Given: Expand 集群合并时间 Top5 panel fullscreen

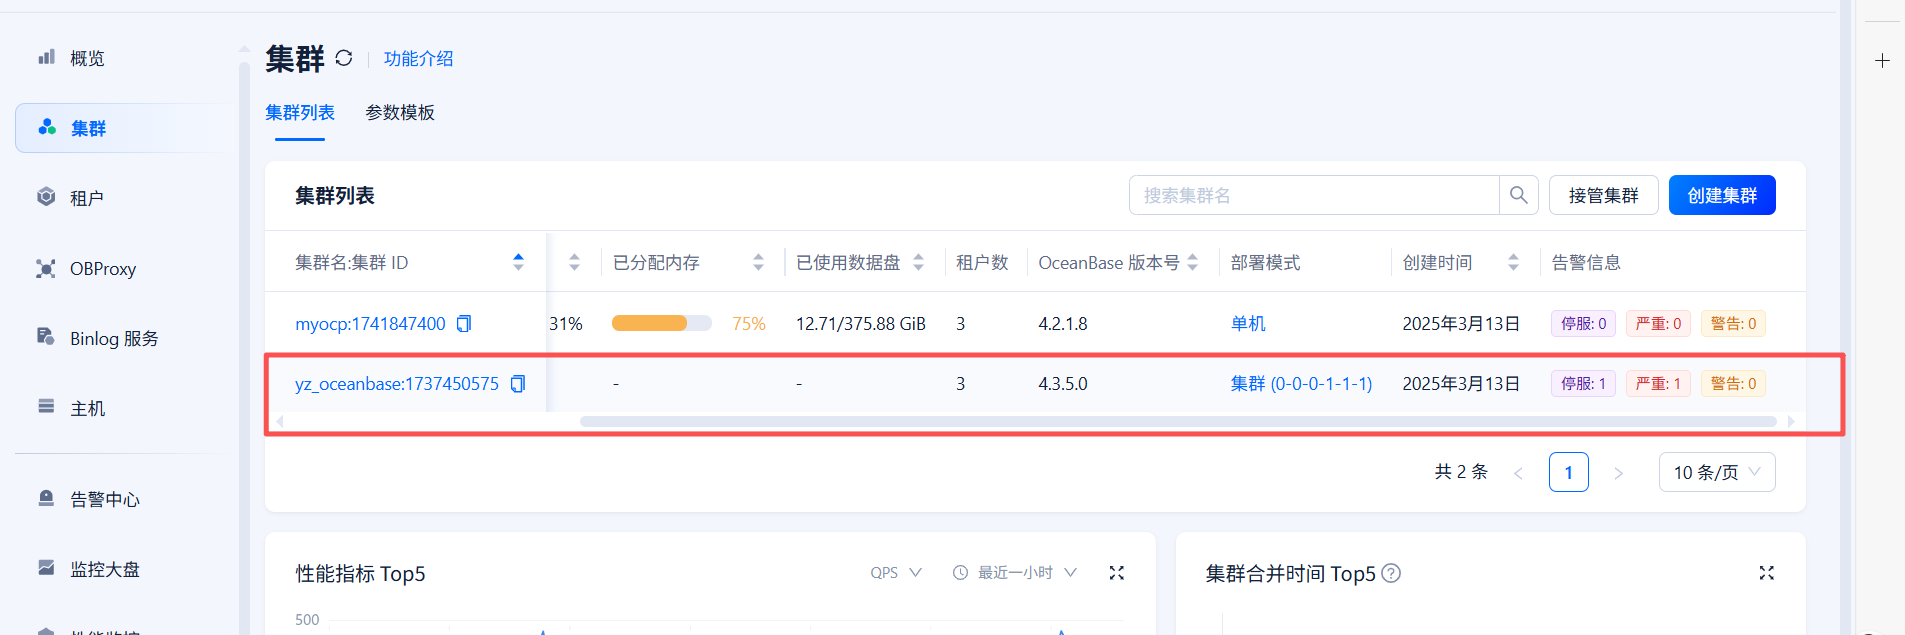Looking at the screenshot, I should tap(1767, 573).
